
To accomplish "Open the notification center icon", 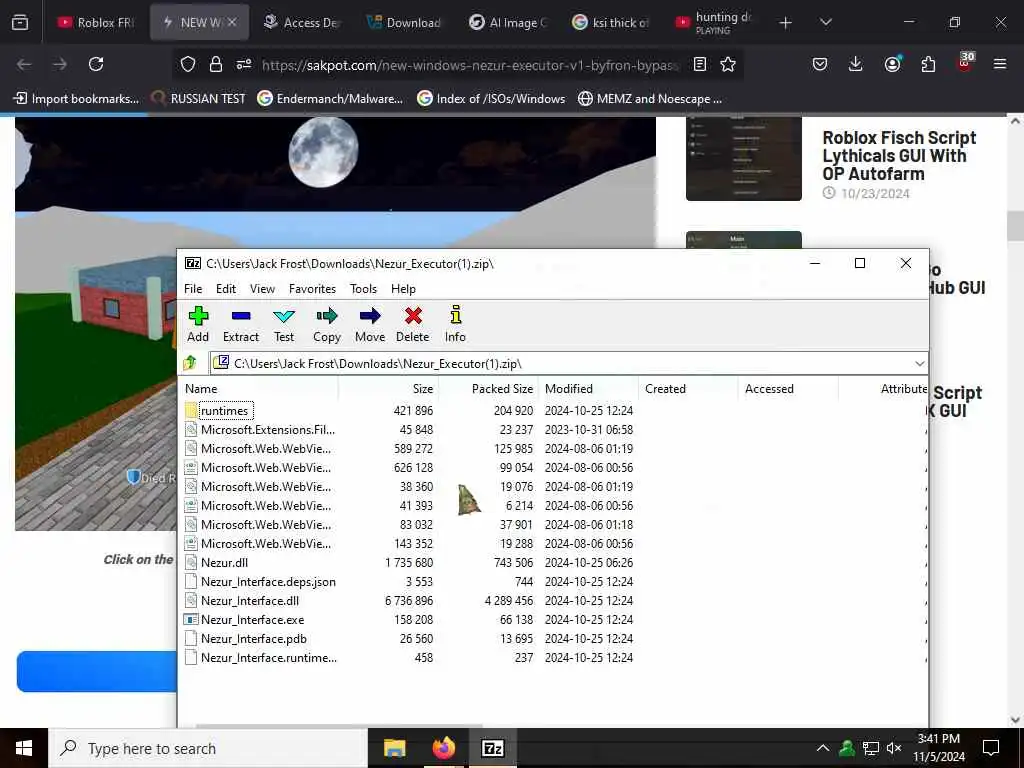I will point(991,748).
